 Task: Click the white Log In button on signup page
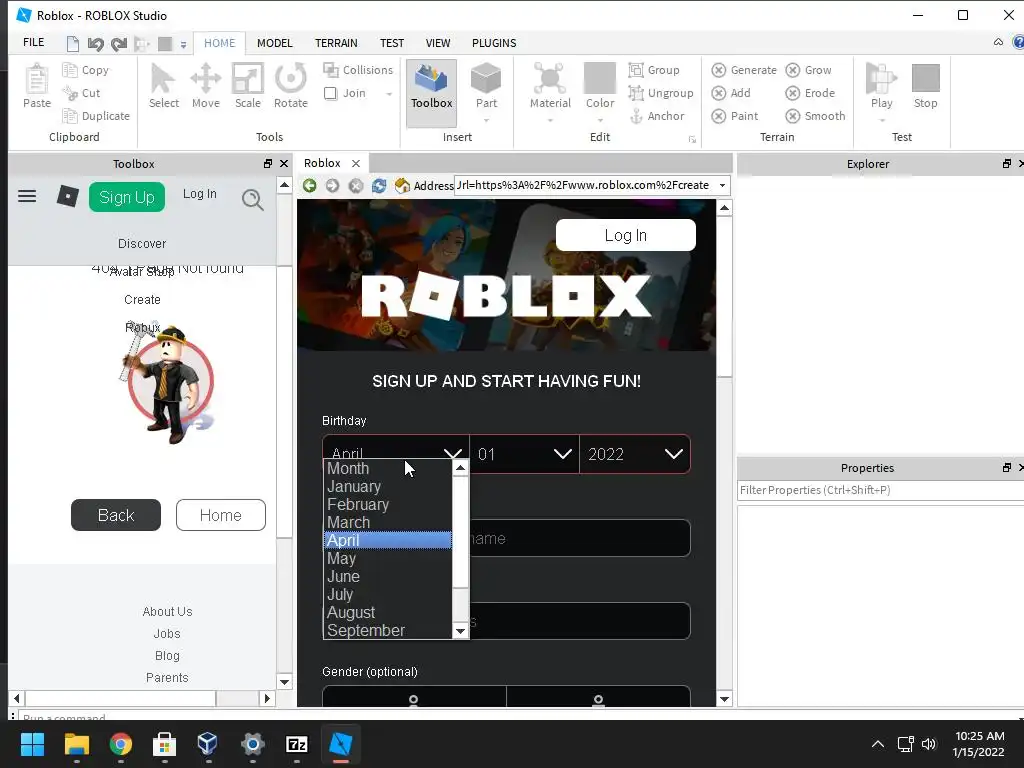pyautogui.click(x=626, y=235)
